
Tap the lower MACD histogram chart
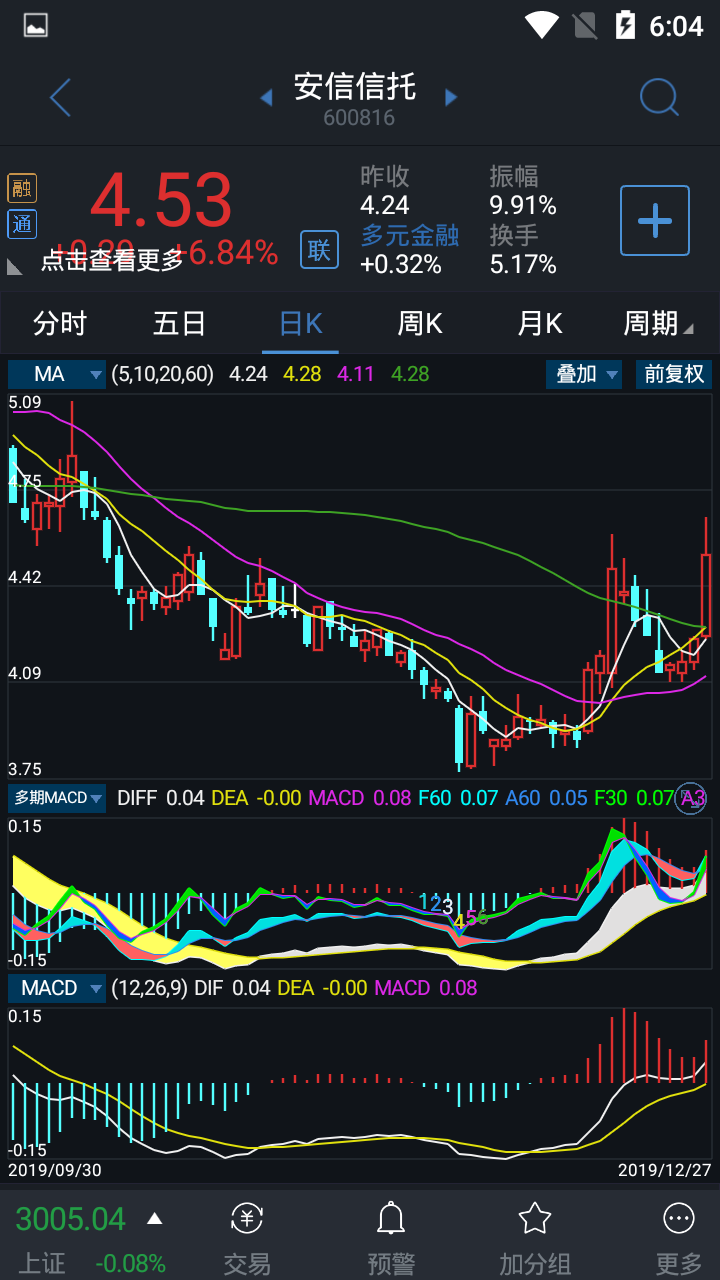click(x=360, y=1083)
